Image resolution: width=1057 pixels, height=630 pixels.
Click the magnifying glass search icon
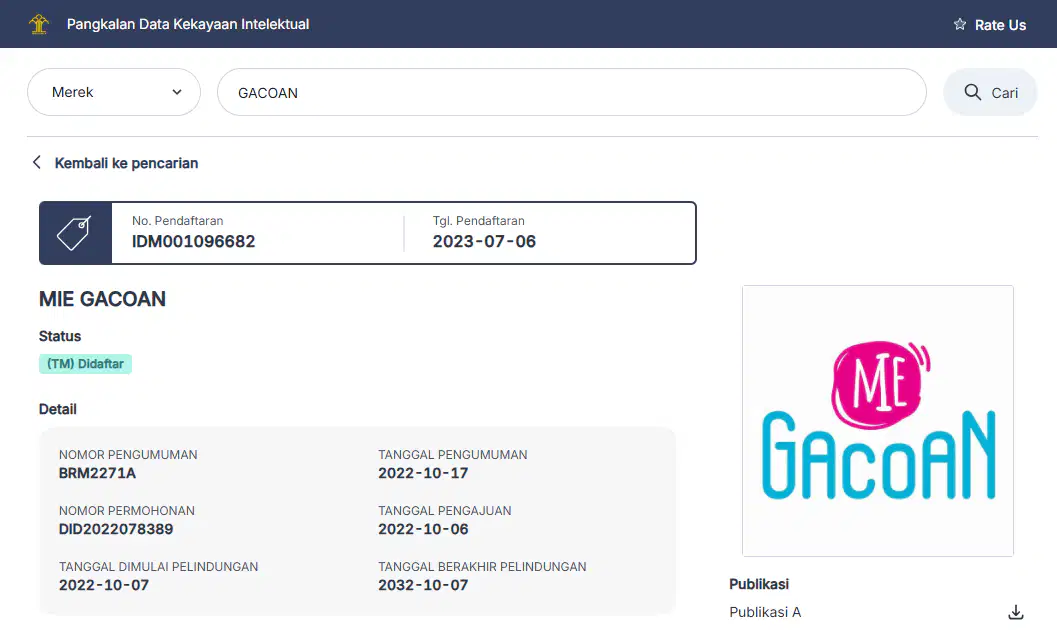click(972, 92)
